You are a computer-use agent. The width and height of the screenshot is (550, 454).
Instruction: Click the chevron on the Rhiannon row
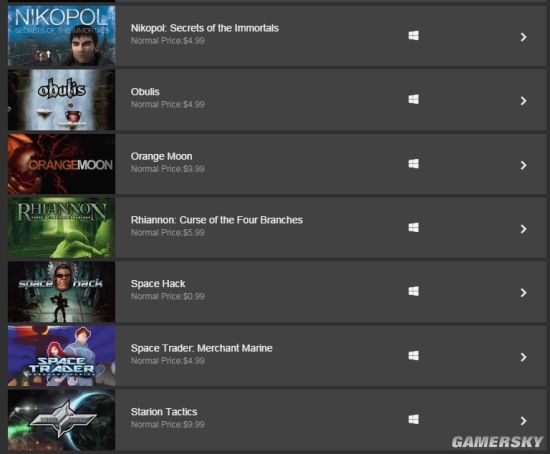click(x=523, y=229)
